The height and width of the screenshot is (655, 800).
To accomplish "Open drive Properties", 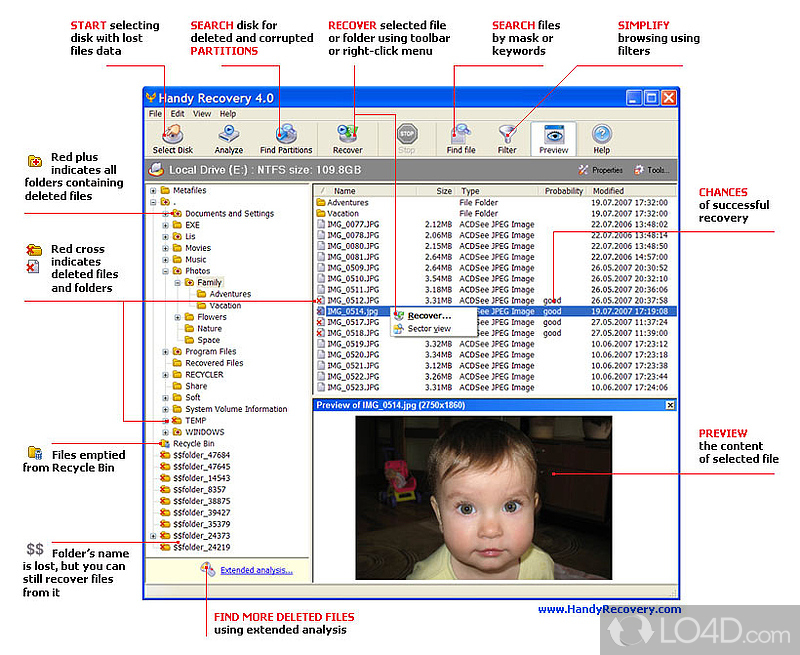I will (601, 170).
